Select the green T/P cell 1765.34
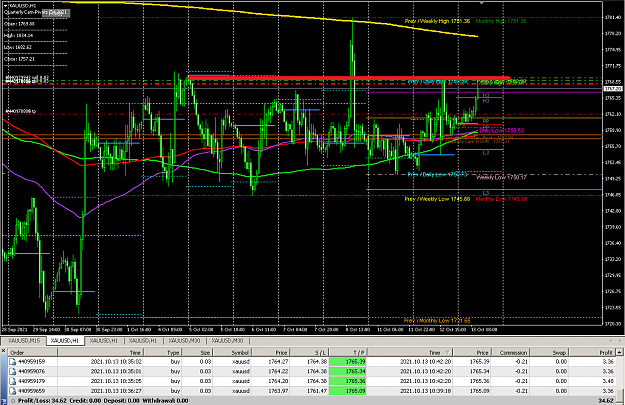Viewport: 625px width, 405px height. click(x=348, y=372)
